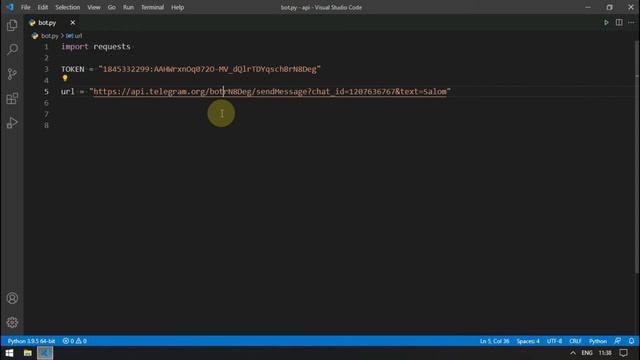Select the Python language mode
The image size is (640, 360).
(x=598, y=341)
